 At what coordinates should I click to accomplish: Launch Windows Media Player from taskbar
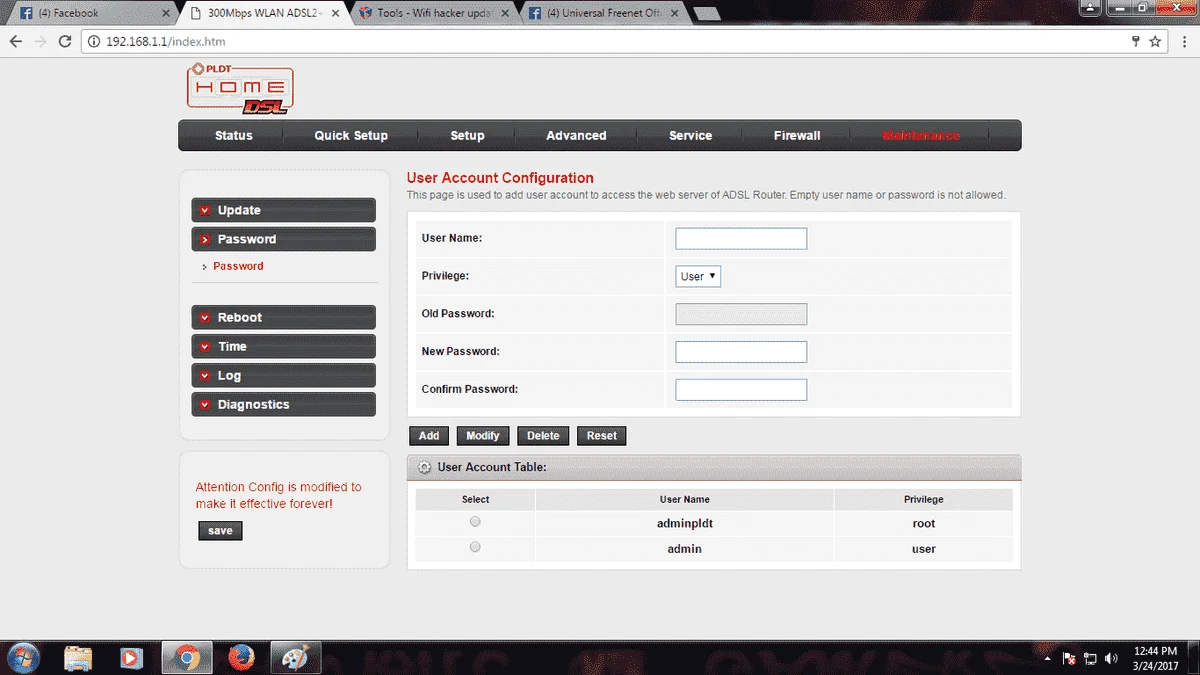(131, 658)
